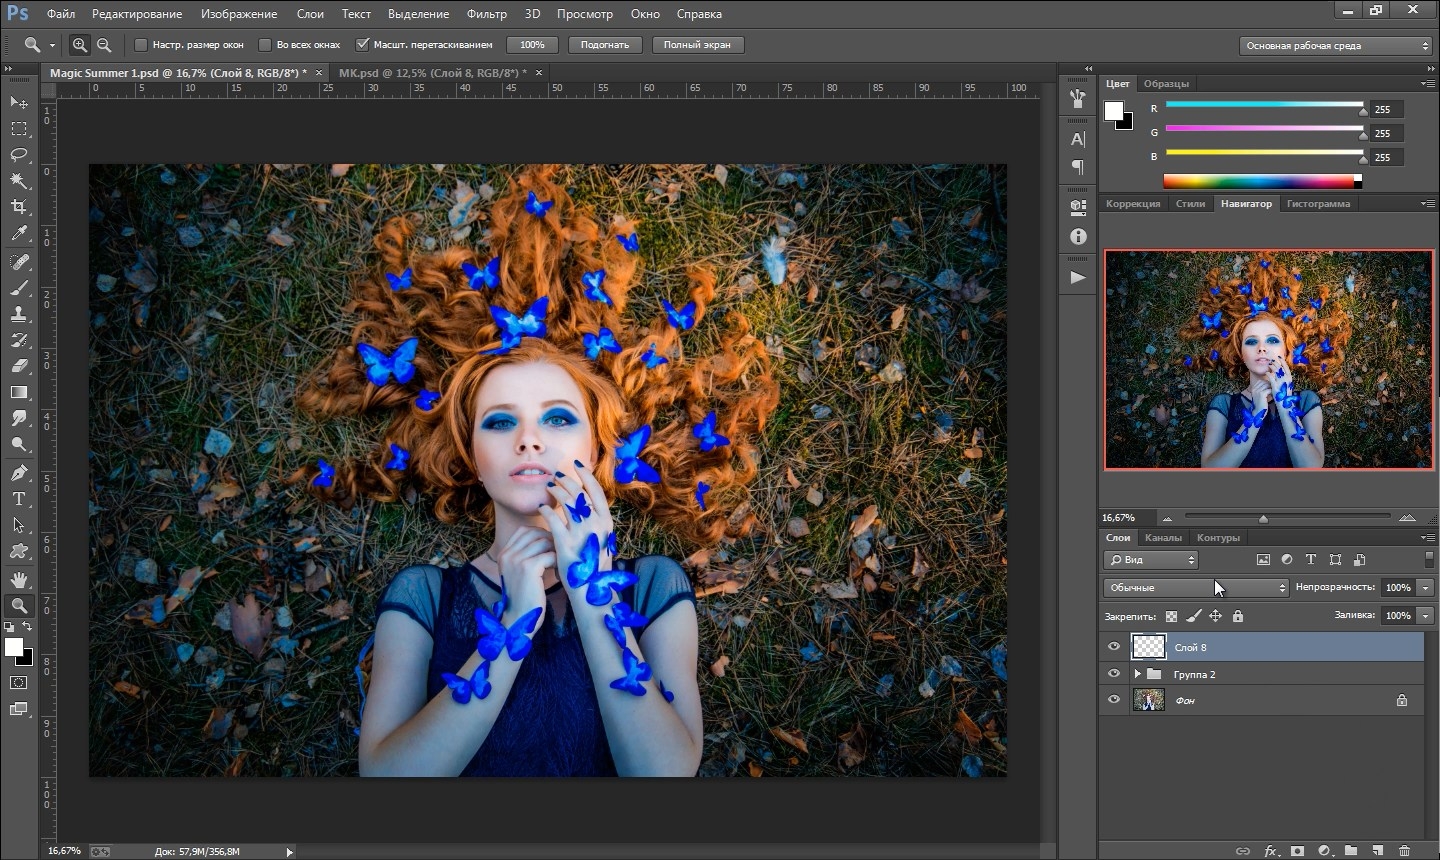The image size is (1440, 860).
Task: Open the Info panel icon
Action: pos(1078,237)
